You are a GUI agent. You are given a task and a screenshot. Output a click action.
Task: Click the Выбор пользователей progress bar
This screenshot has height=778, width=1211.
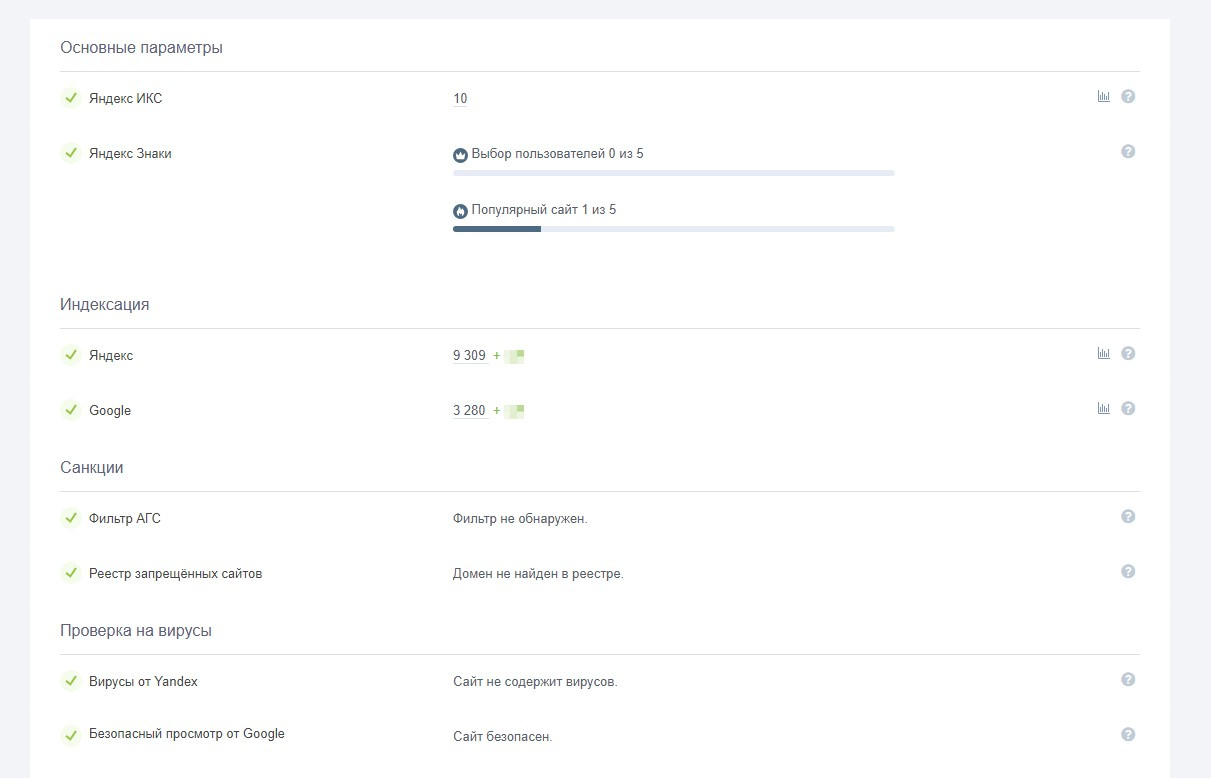pyautogui.click(x=673, y=173)
